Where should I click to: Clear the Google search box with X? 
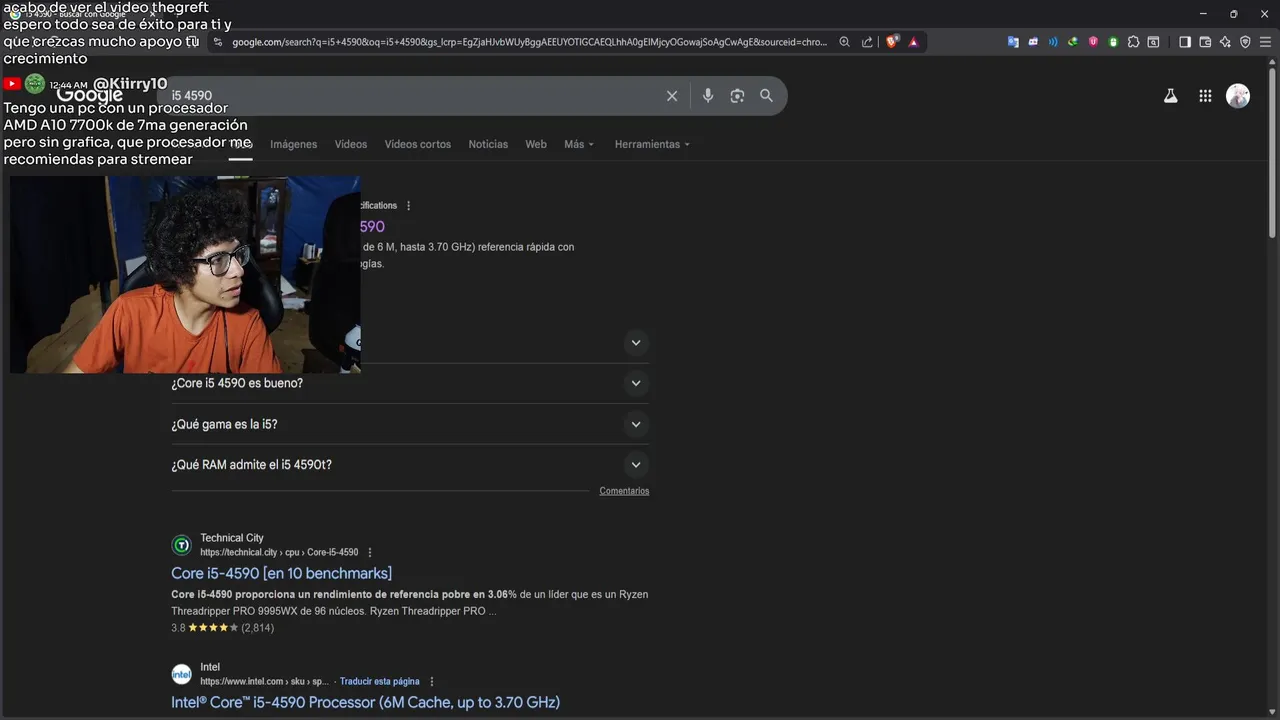[672, 96]
